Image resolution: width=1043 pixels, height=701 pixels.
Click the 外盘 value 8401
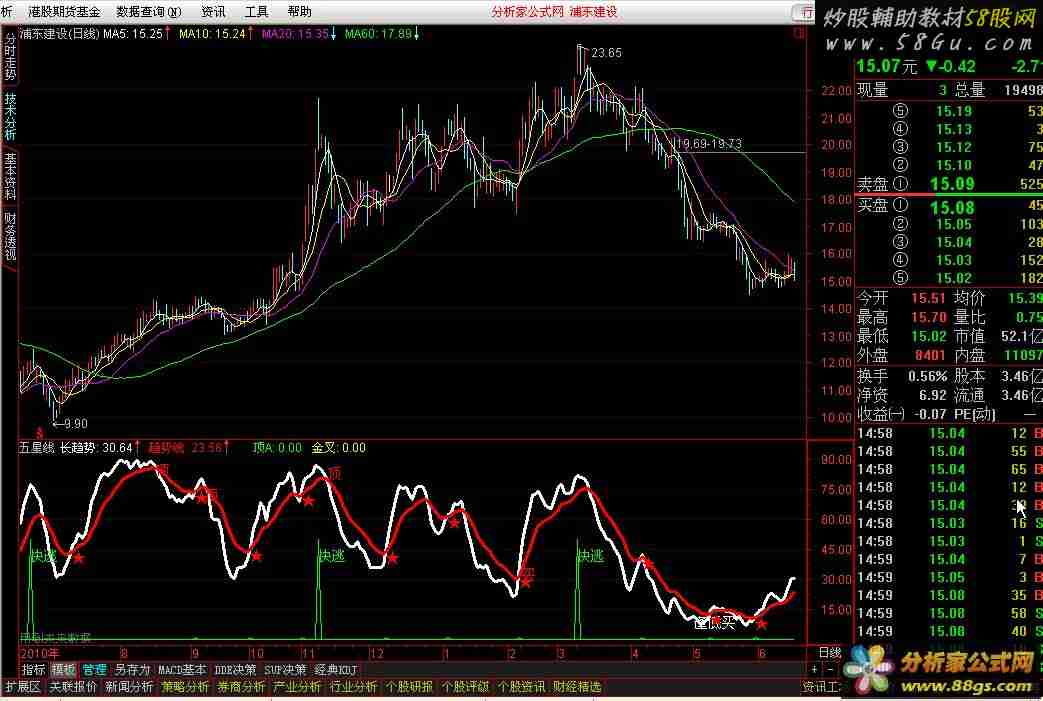pyautogui.click(x=930, y=355)
